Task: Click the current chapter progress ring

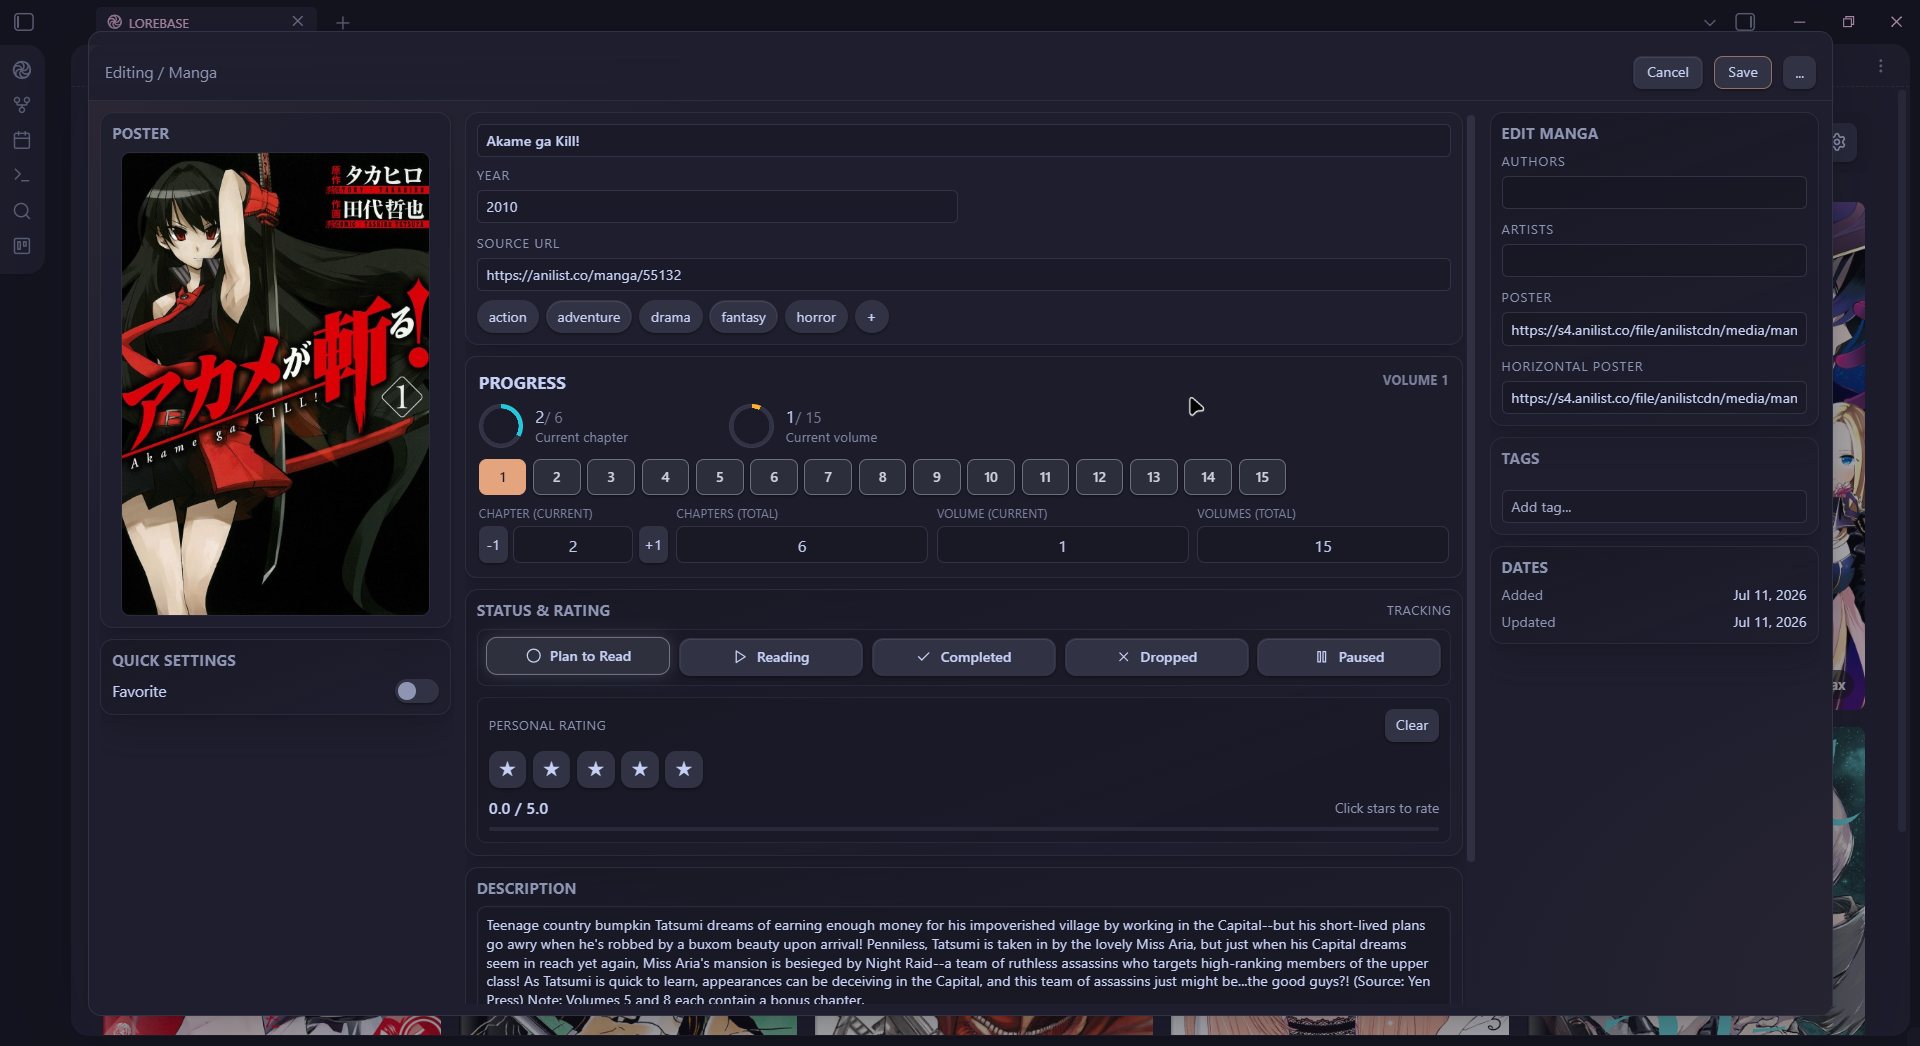Action: (501, 426)
